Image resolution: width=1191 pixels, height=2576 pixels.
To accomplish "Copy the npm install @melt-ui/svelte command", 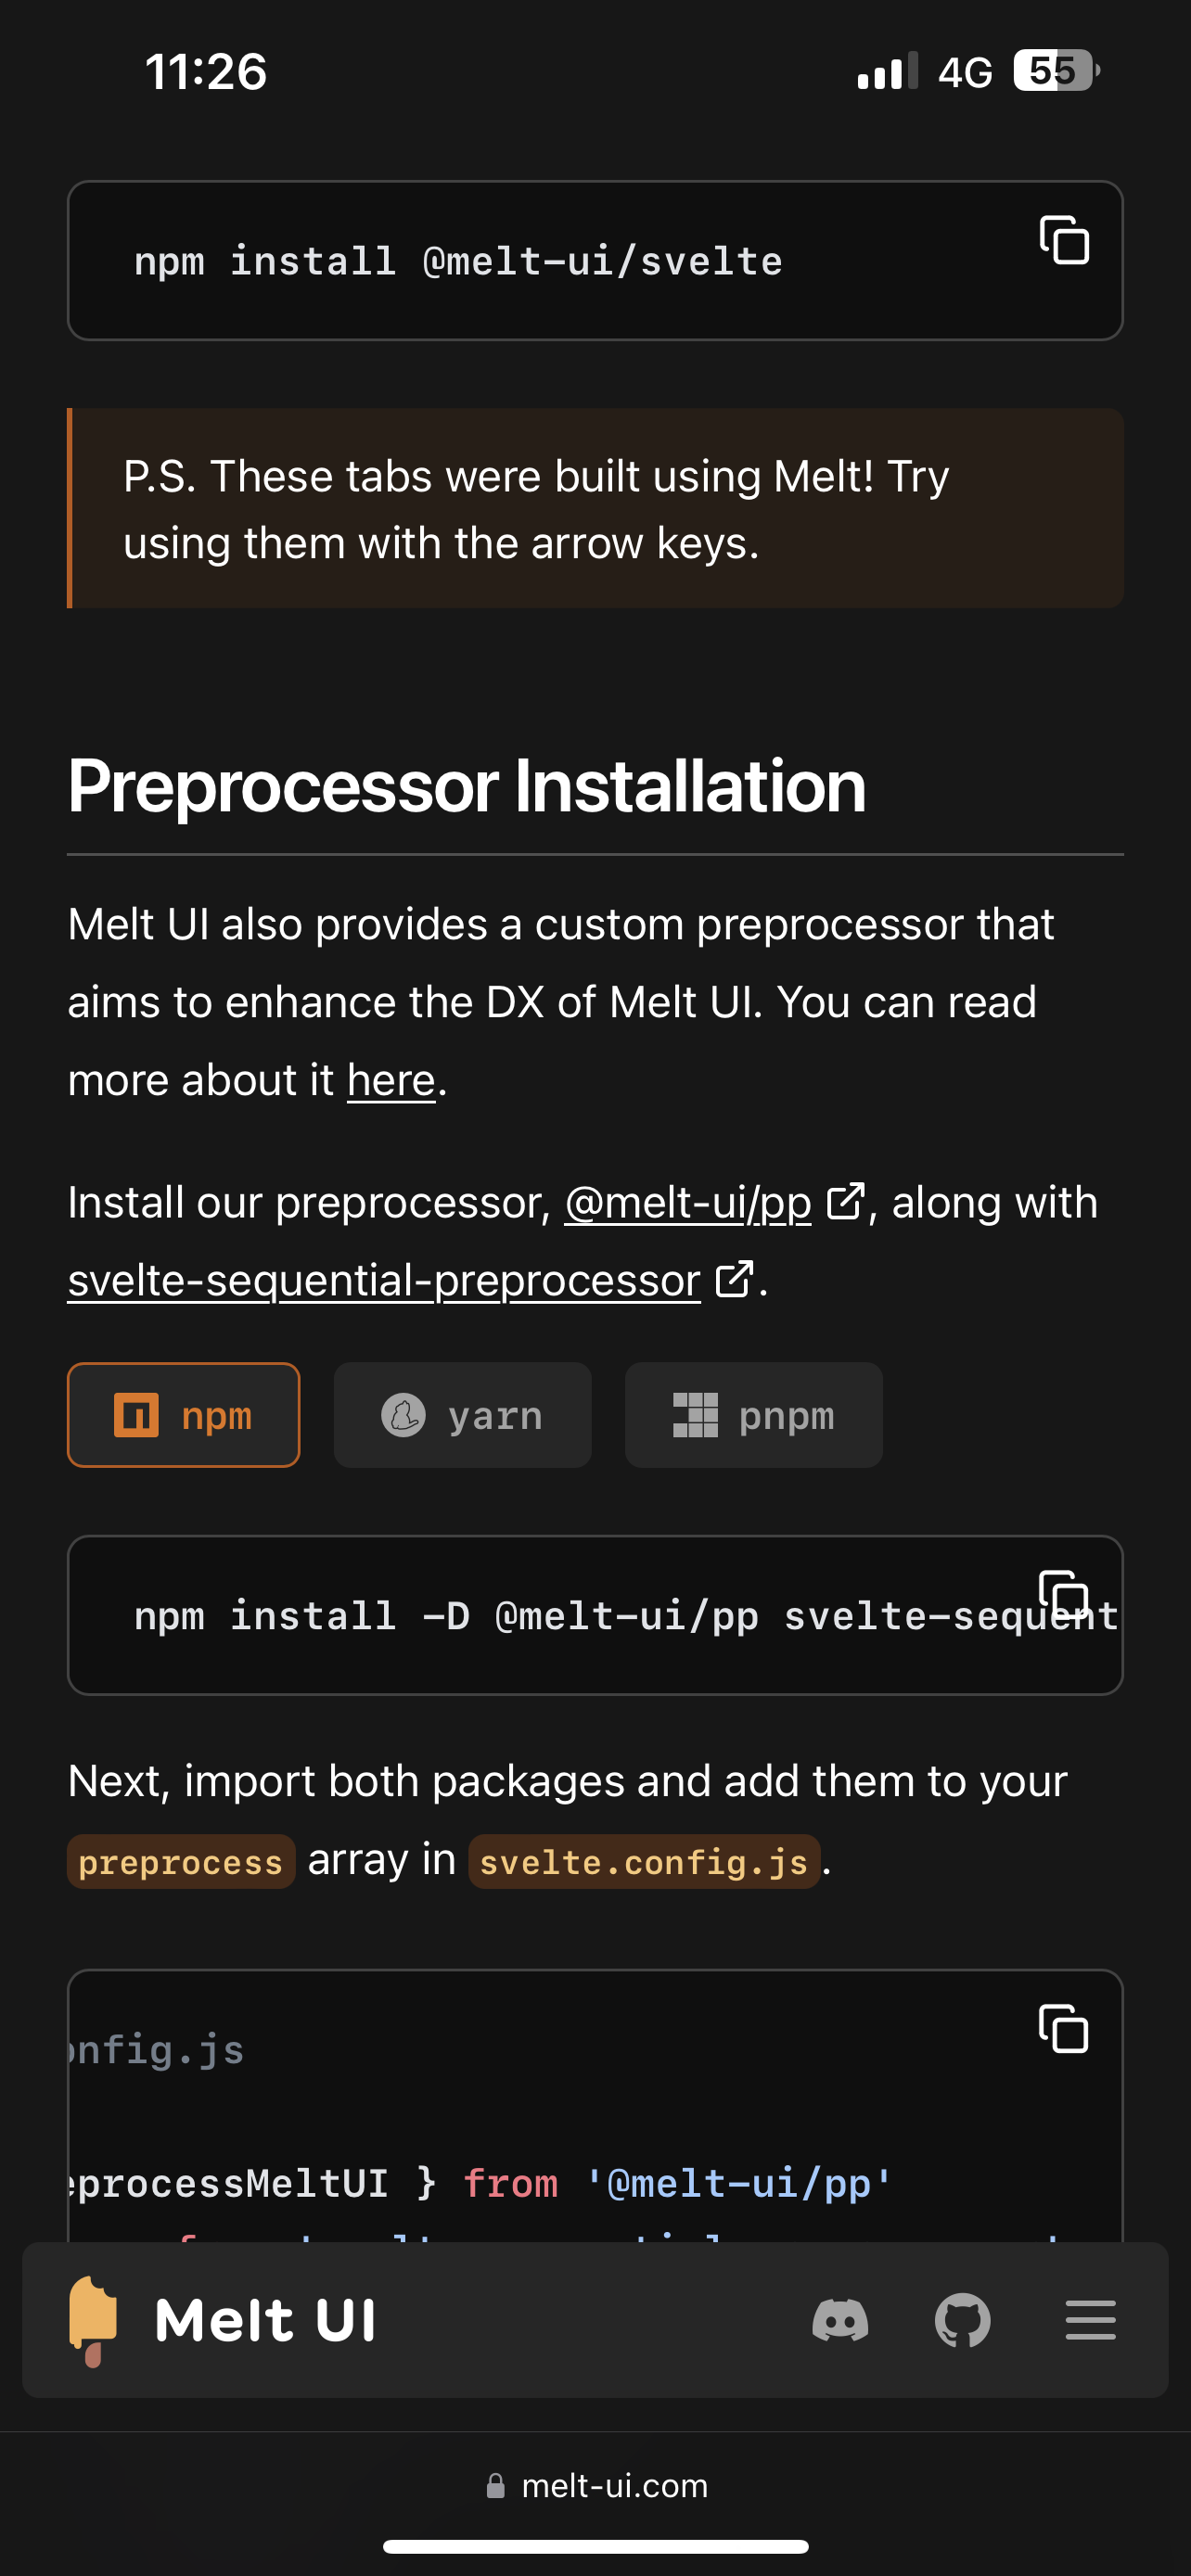I will pyautogui.click(x=1062, y=240).
